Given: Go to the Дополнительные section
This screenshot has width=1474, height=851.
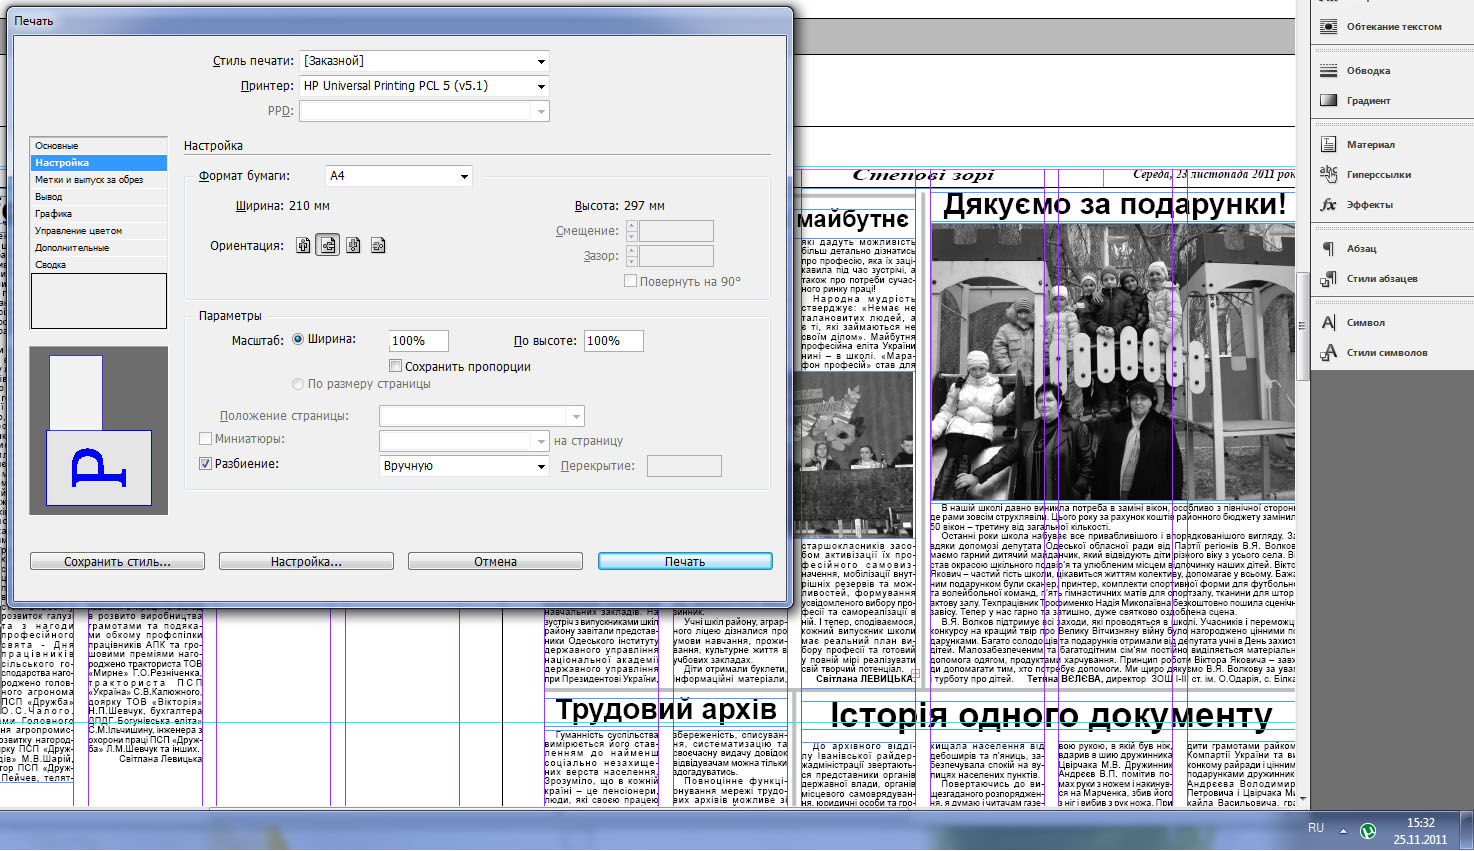Looking at the screenshot, I should (x=98, y=248).
